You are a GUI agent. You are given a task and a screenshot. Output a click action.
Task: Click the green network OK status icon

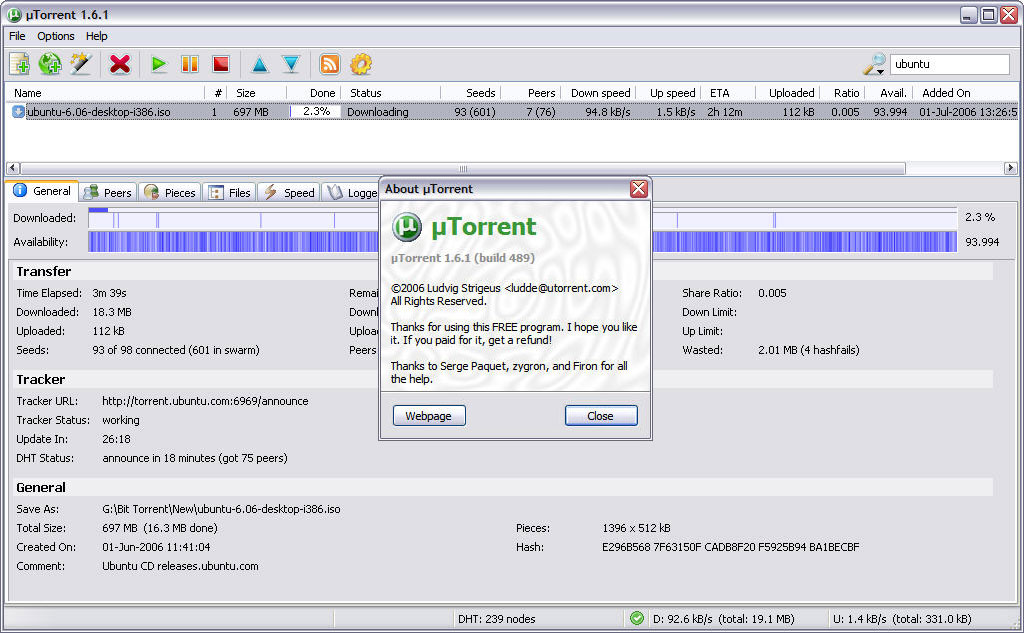637,618
